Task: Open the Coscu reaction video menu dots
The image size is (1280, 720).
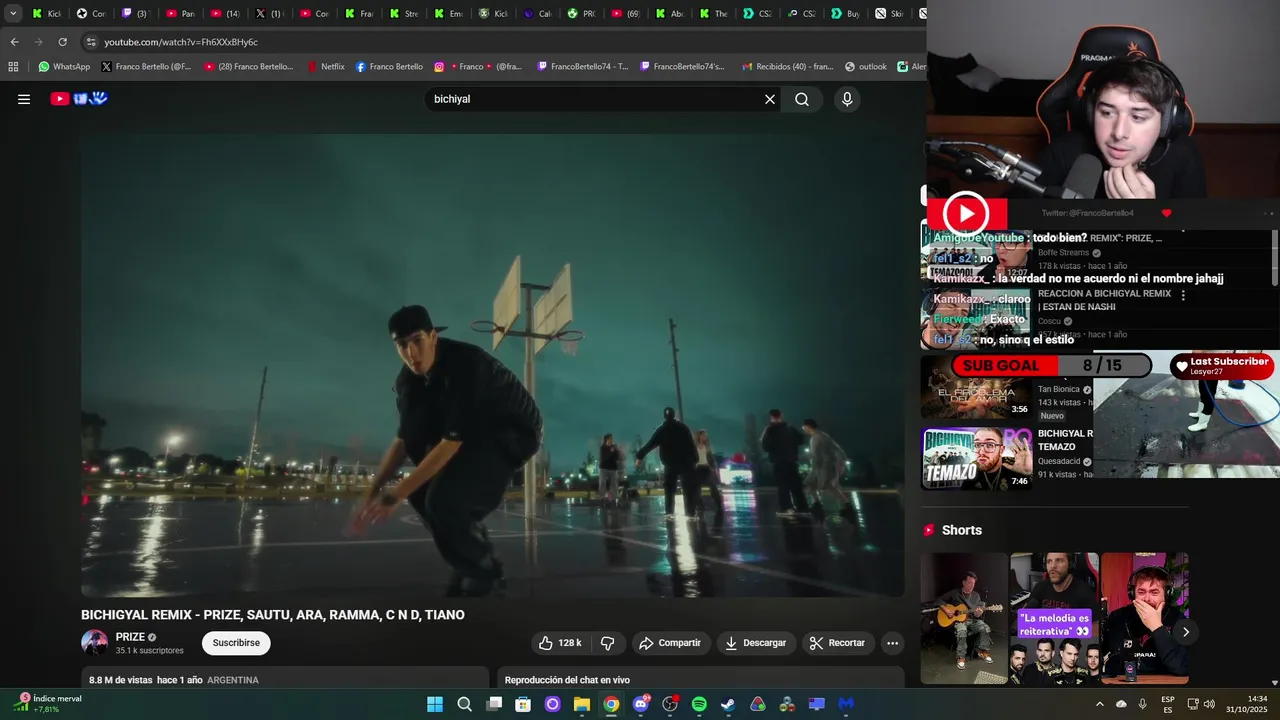Action: coord(1183,296)
